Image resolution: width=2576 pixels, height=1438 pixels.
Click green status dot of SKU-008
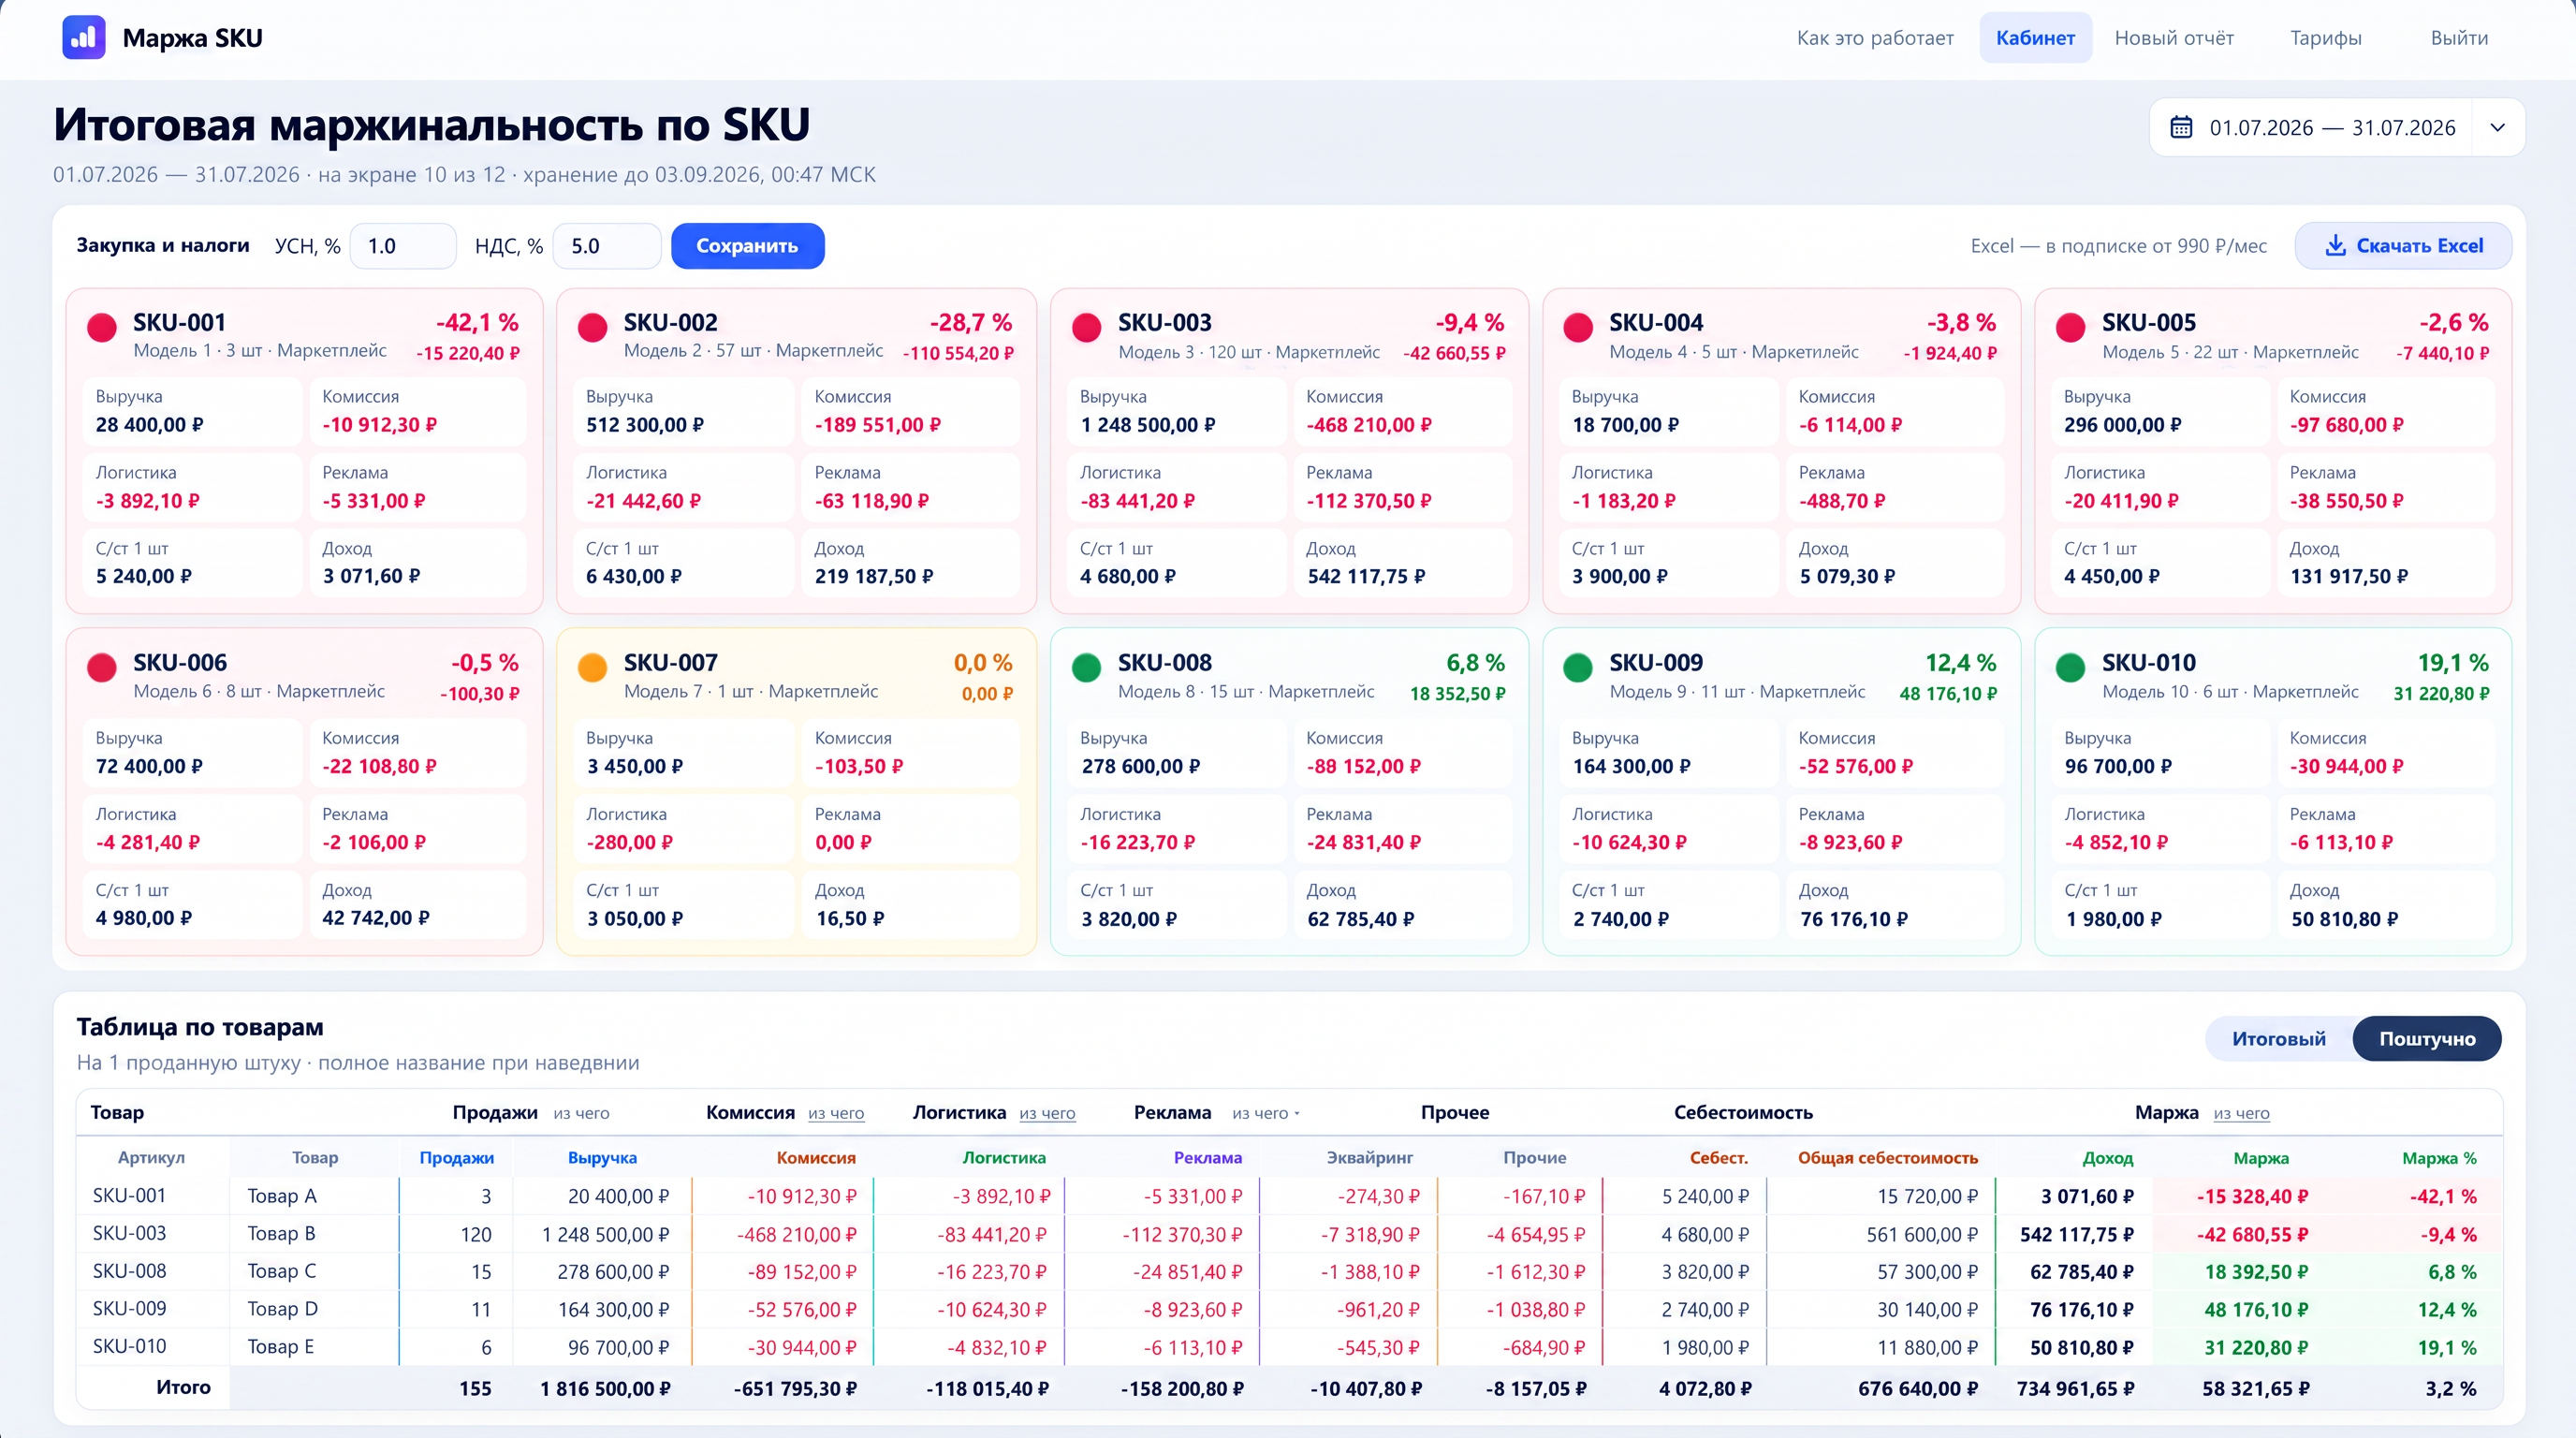coord(1086,668)
